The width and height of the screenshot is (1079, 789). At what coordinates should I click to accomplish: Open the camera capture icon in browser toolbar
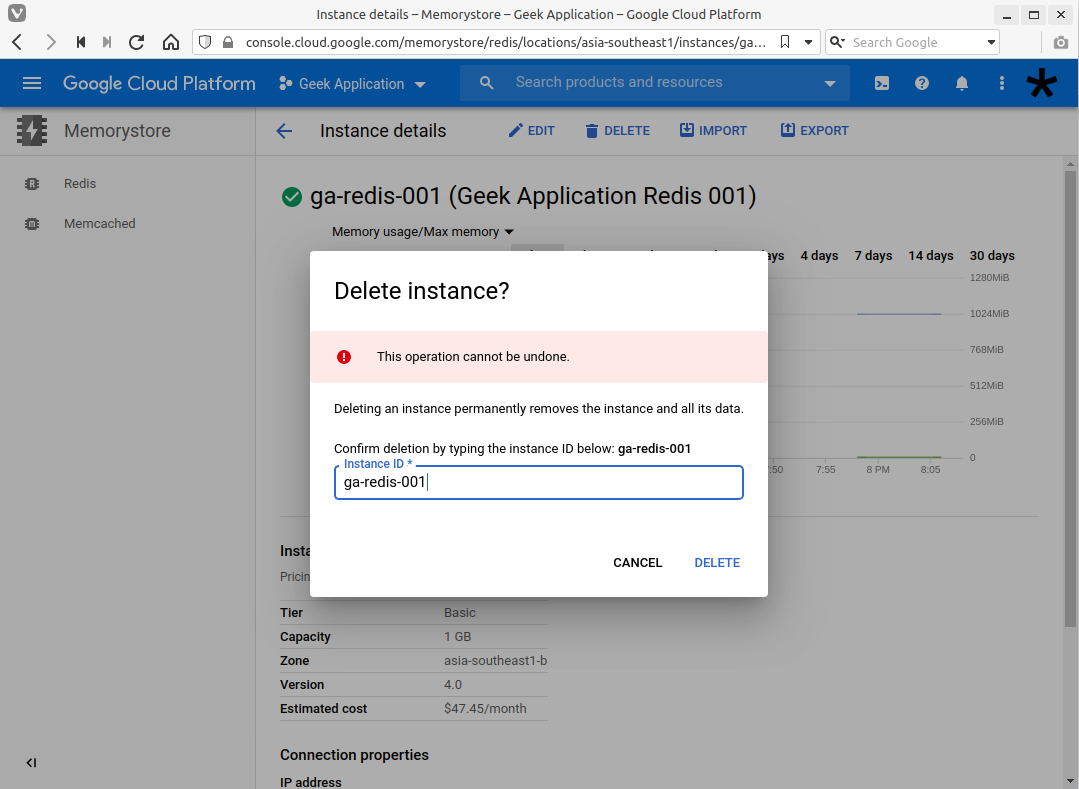1060,42
